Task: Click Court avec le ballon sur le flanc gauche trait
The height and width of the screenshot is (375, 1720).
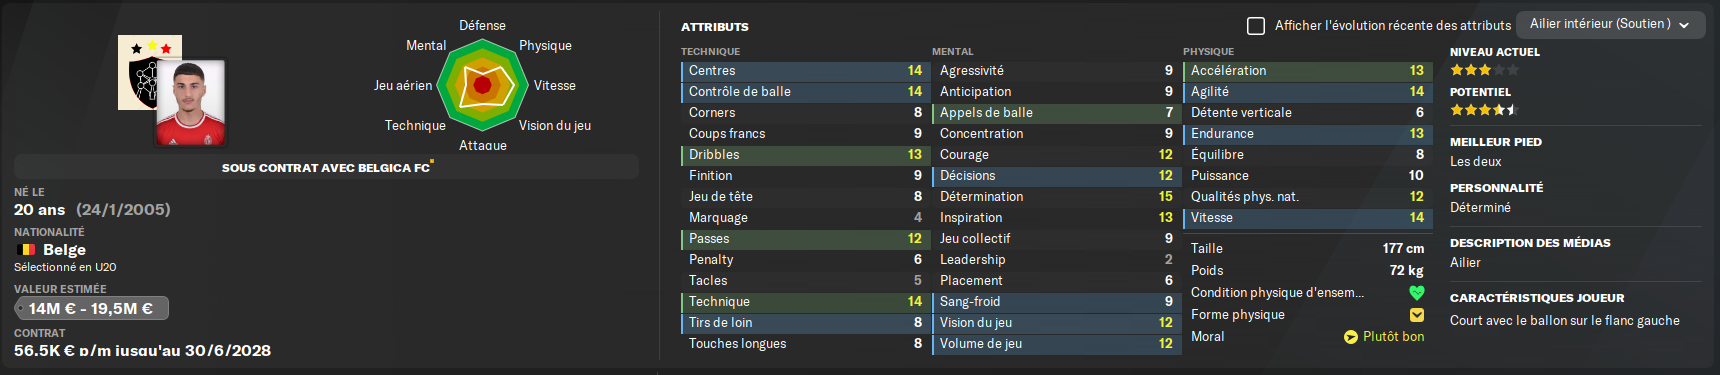Action: (x=1565, y=321)
